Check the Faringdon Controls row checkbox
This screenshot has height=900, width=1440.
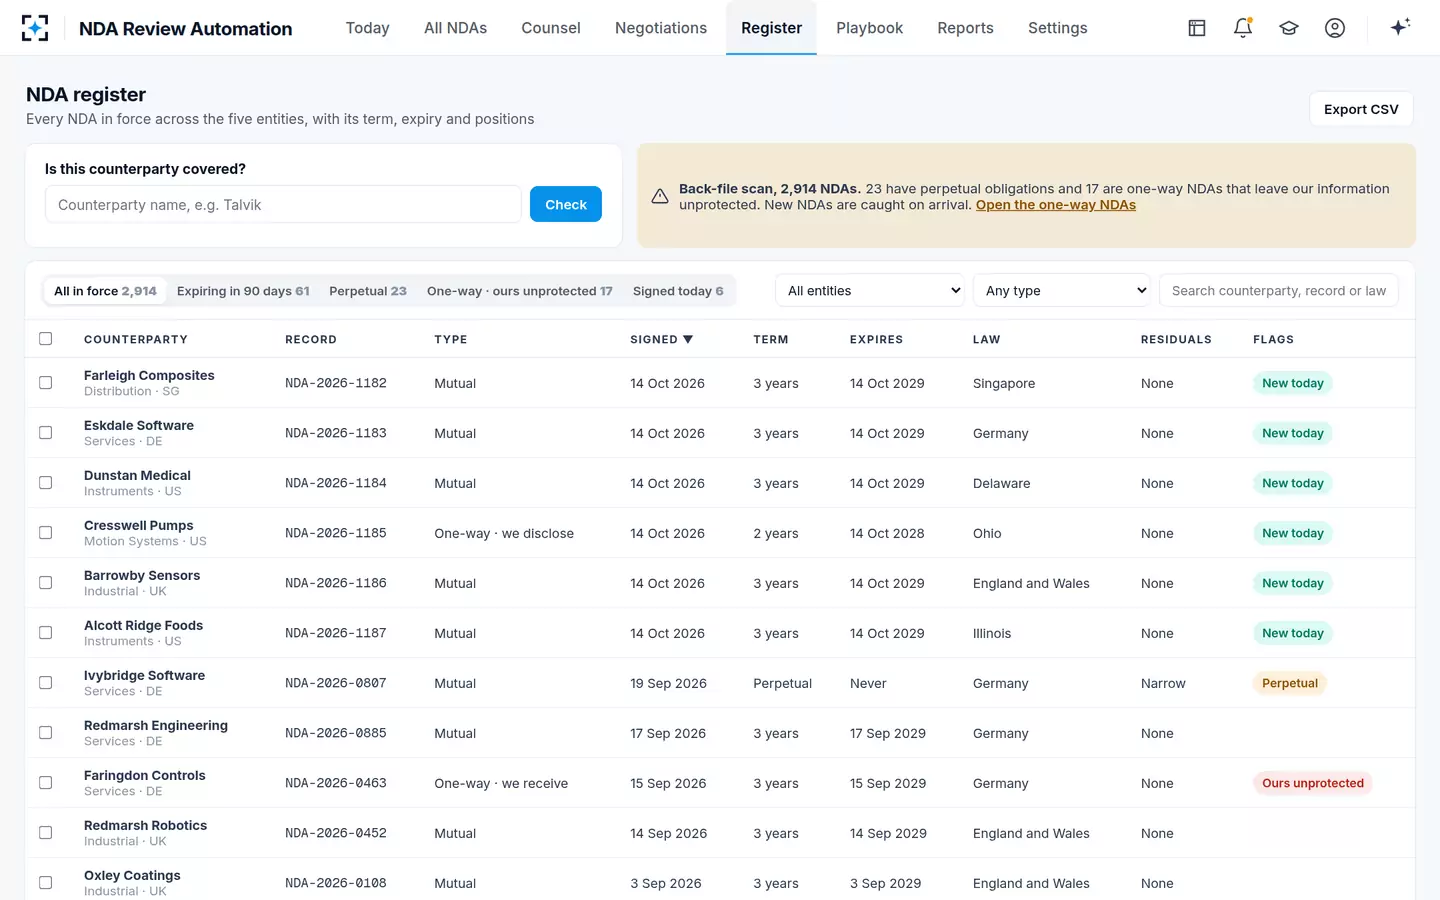[45, 783]
